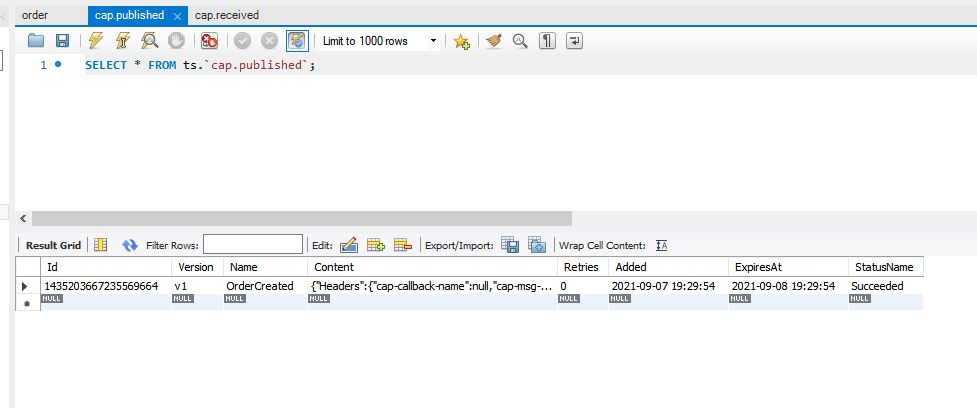This screenshot has width=977, height=408.
Task: Click NULL cell under Id column
Action: pos(106,302)
